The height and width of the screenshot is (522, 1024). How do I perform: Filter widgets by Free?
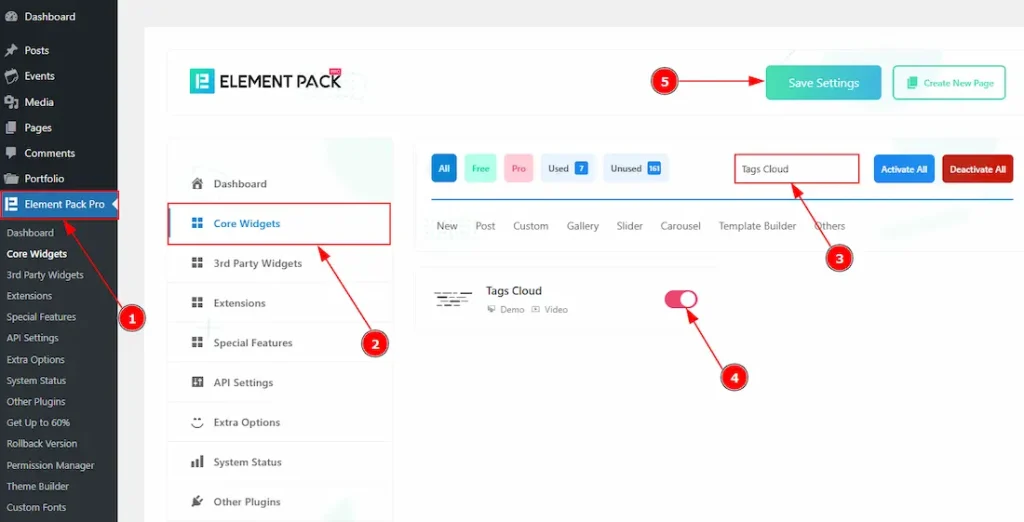coord(481,169)
